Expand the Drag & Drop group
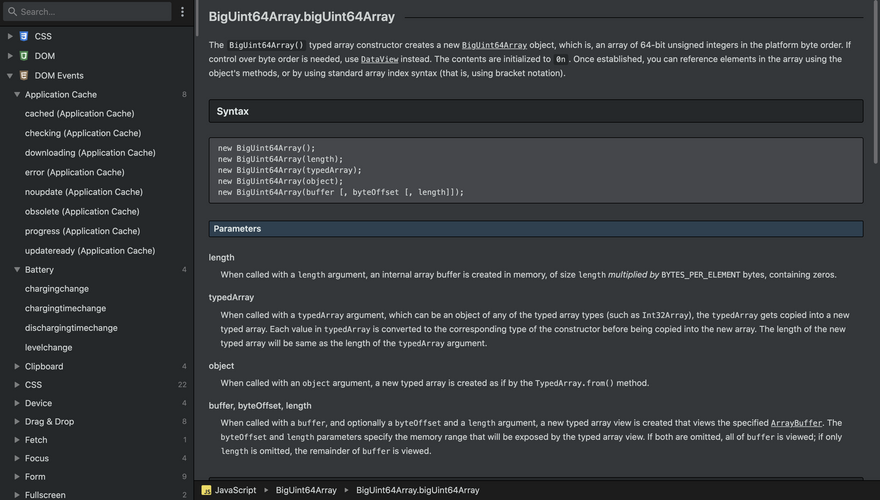This screenshot has height=500, width=880. (17, 422)
